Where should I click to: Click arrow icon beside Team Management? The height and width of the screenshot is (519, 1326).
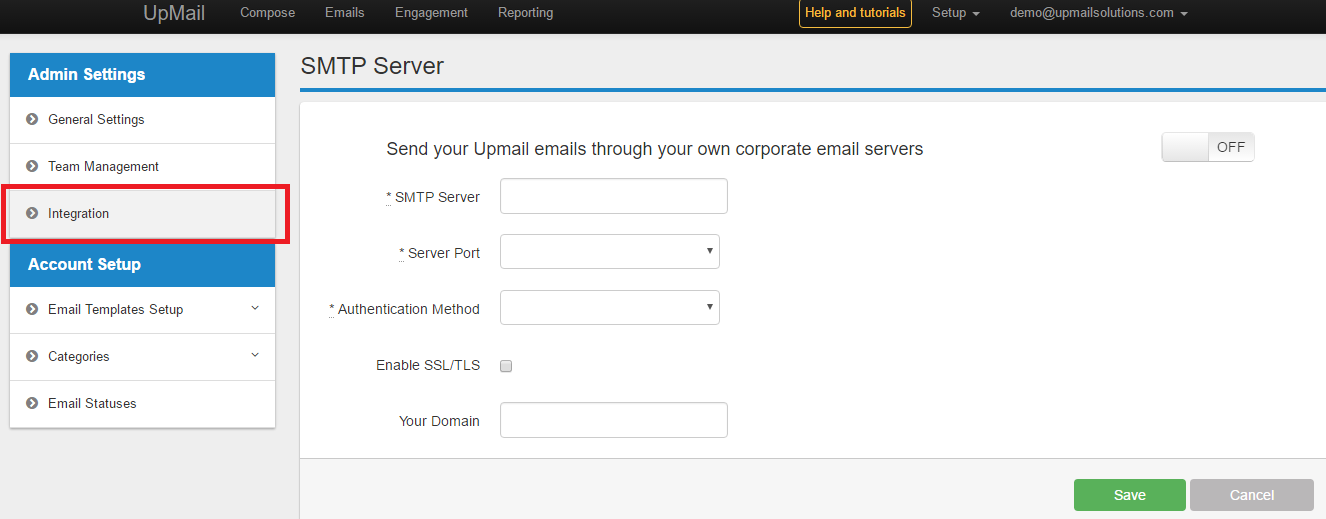pyautogui.click(x=32, y=167)
